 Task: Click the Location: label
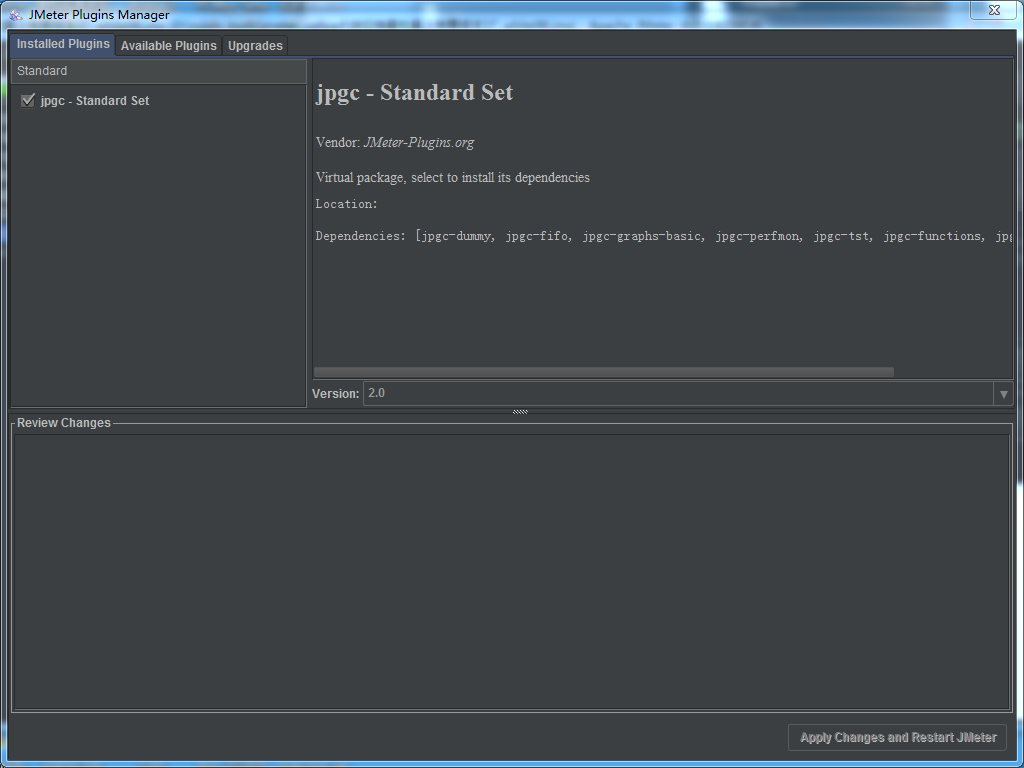(x=346, y=204)
